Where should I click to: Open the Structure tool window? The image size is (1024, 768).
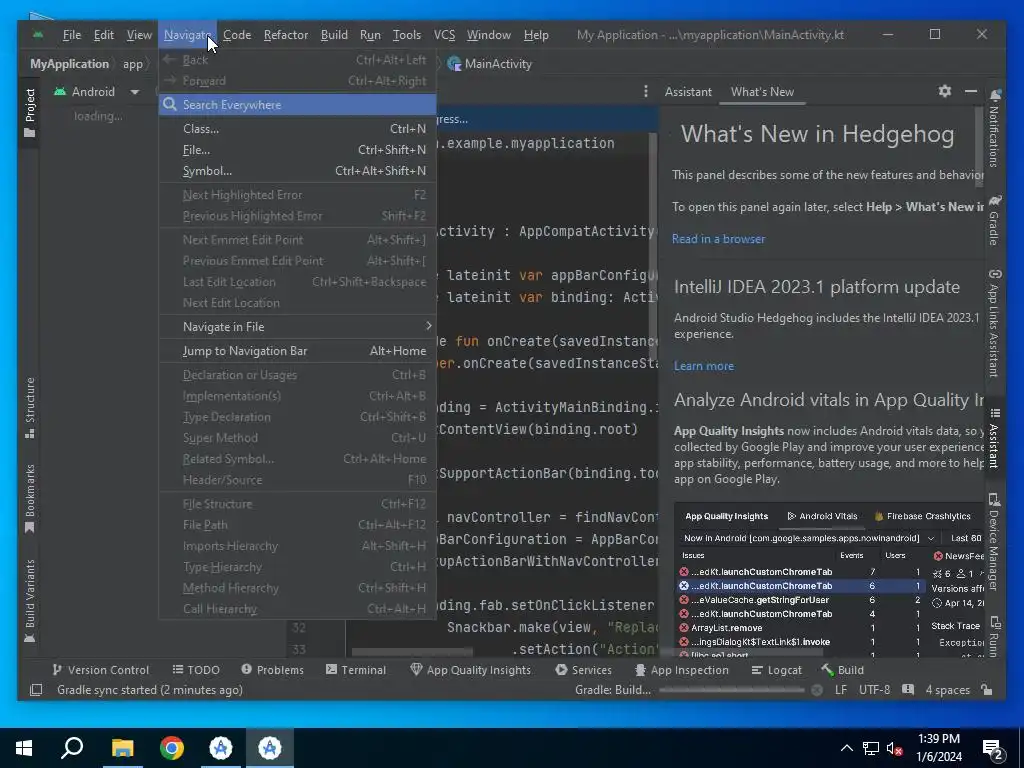click(29, 408)
